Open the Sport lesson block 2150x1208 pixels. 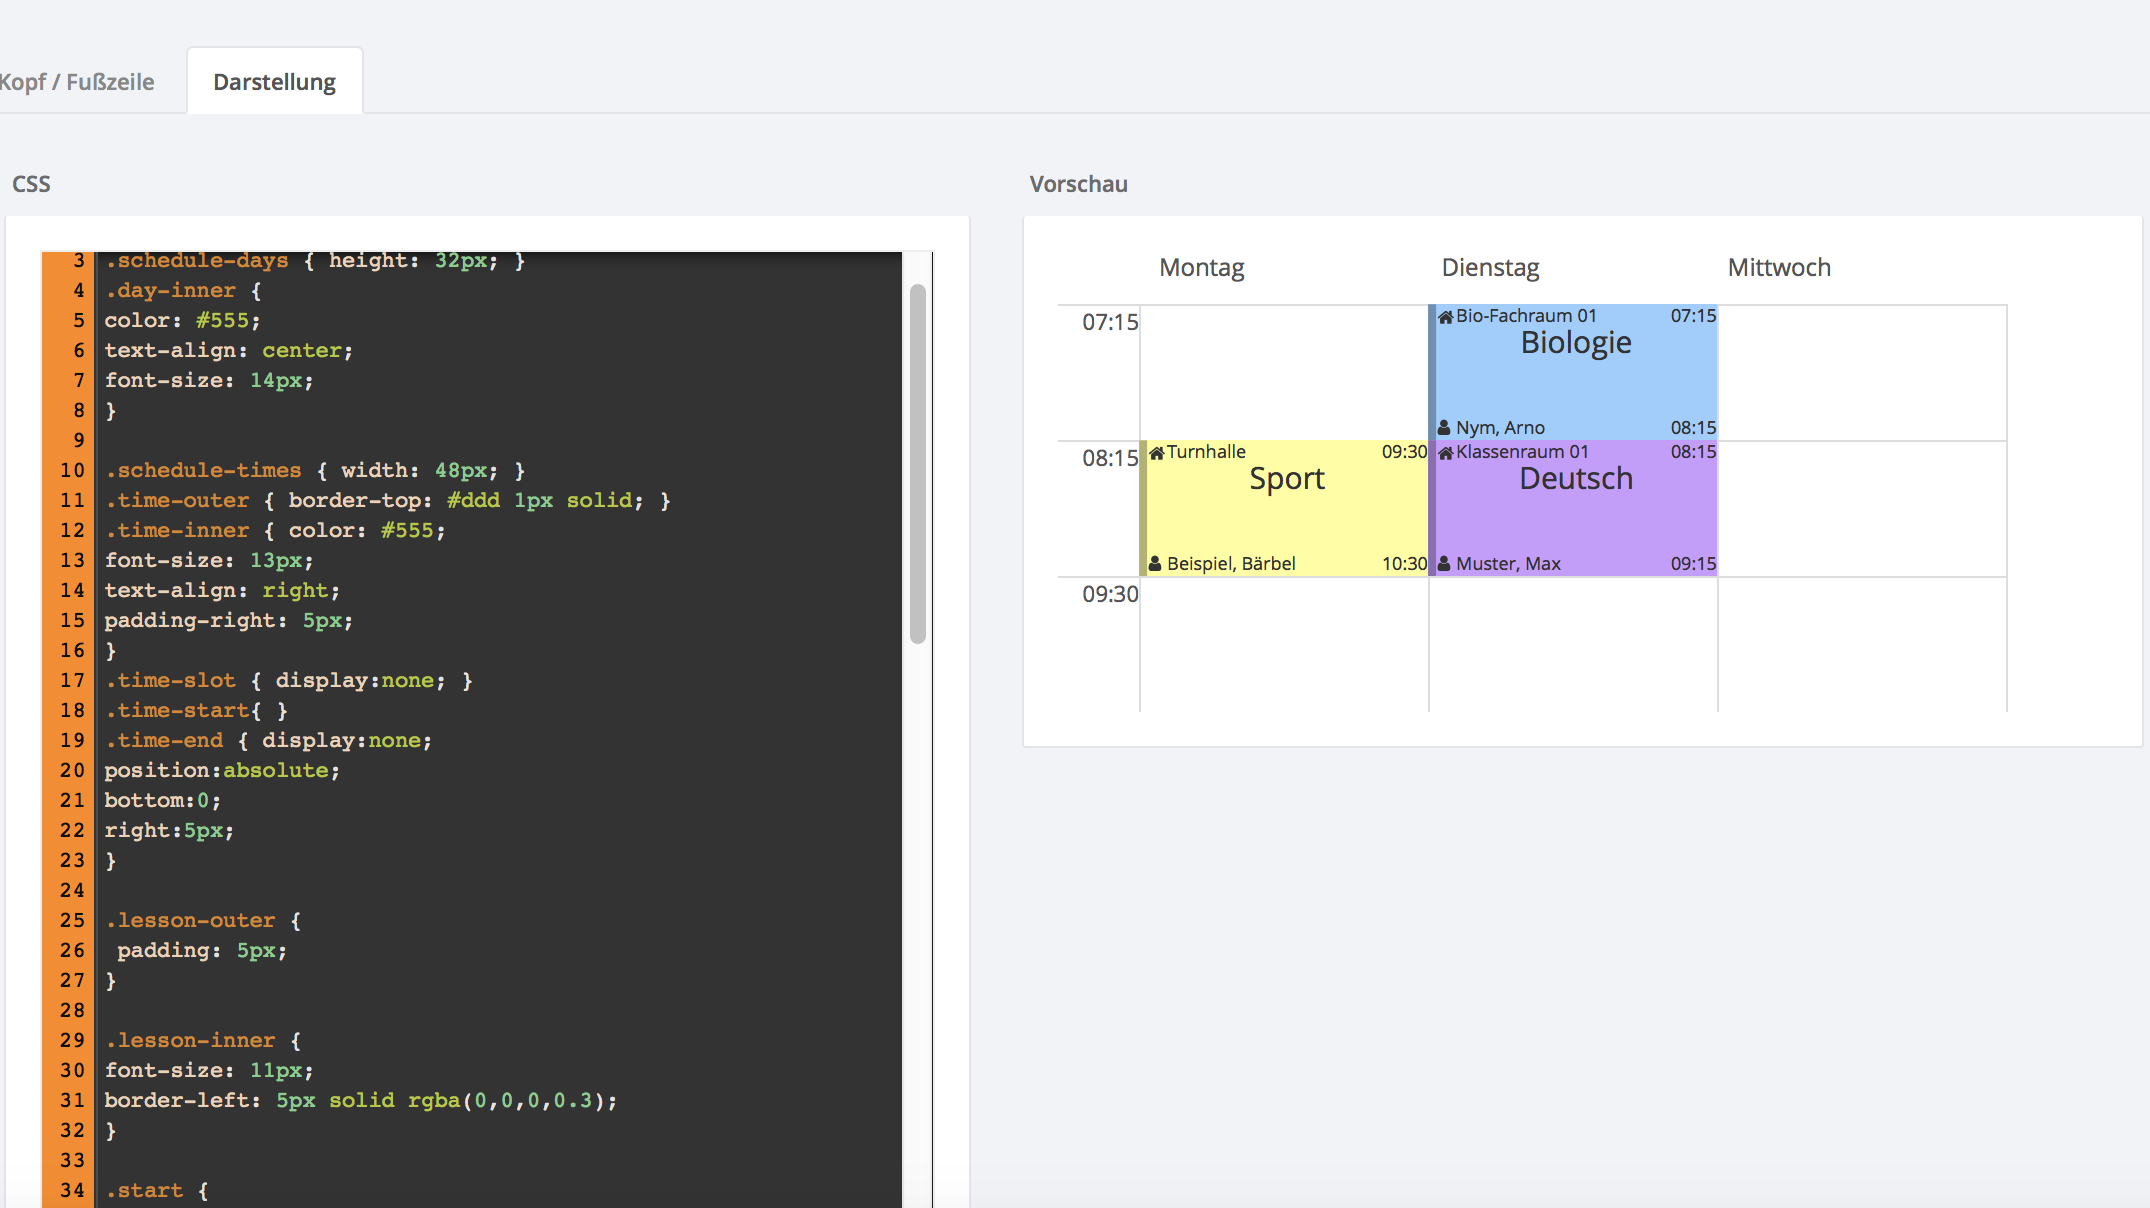[x=1285, y=508]
